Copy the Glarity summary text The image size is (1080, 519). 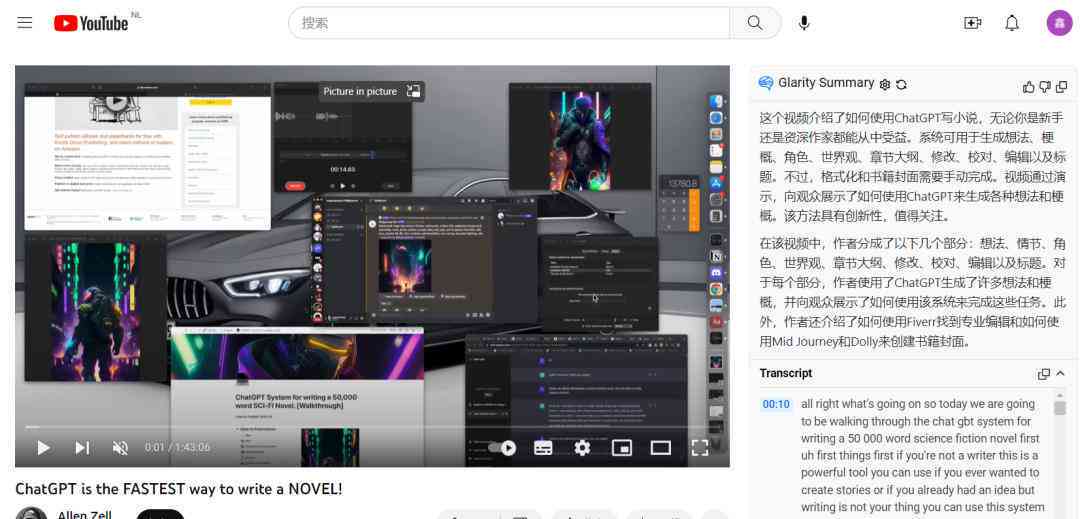(1061, 87)
